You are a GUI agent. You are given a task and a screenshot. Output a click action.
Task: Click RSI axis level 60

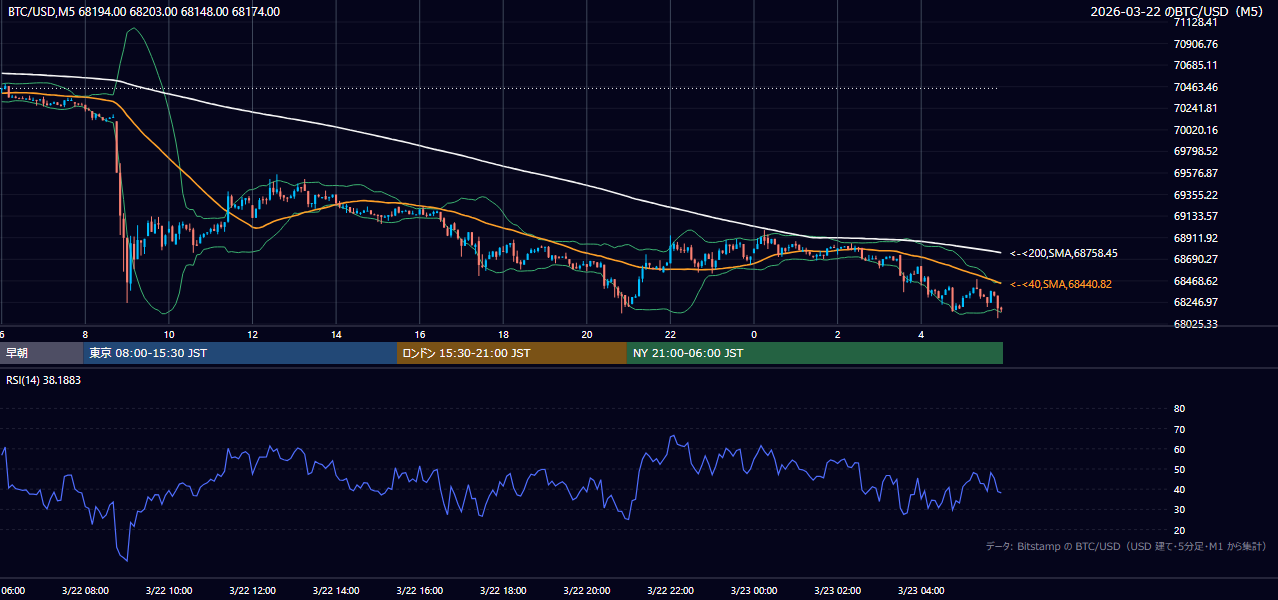[x=1179, y=449]
